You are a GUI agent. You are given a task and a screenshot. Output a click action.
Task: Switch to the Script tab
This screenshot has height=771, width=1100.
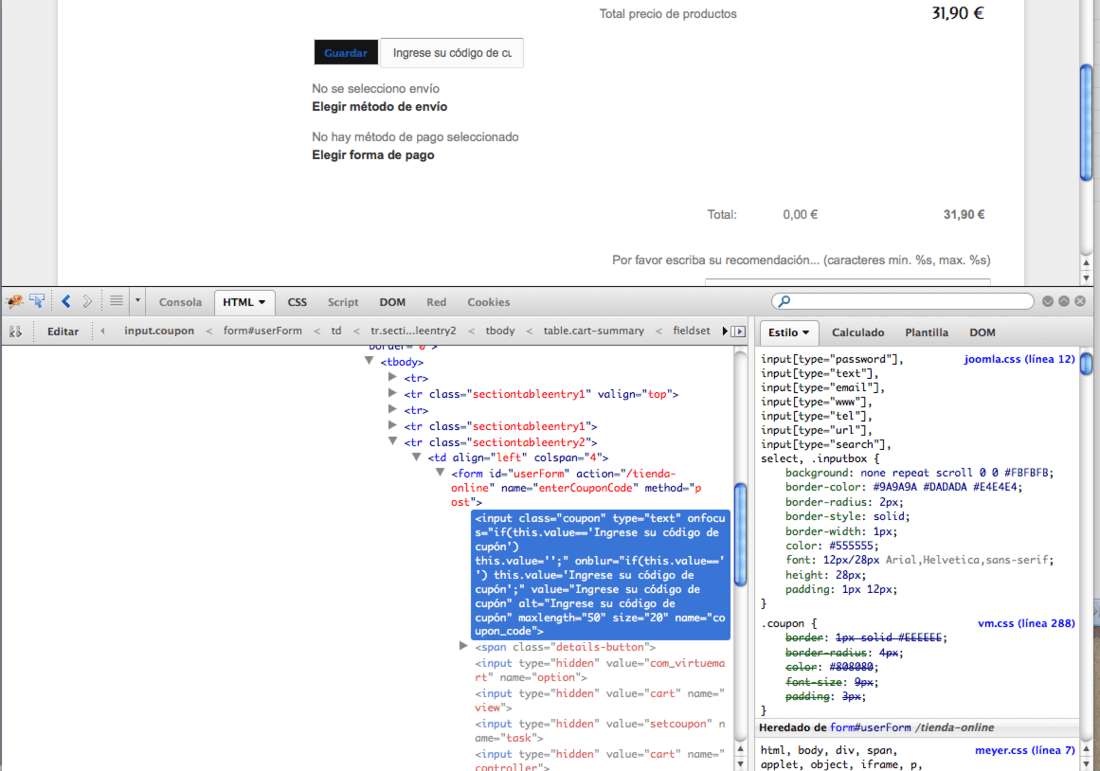(x=343, y=302)
